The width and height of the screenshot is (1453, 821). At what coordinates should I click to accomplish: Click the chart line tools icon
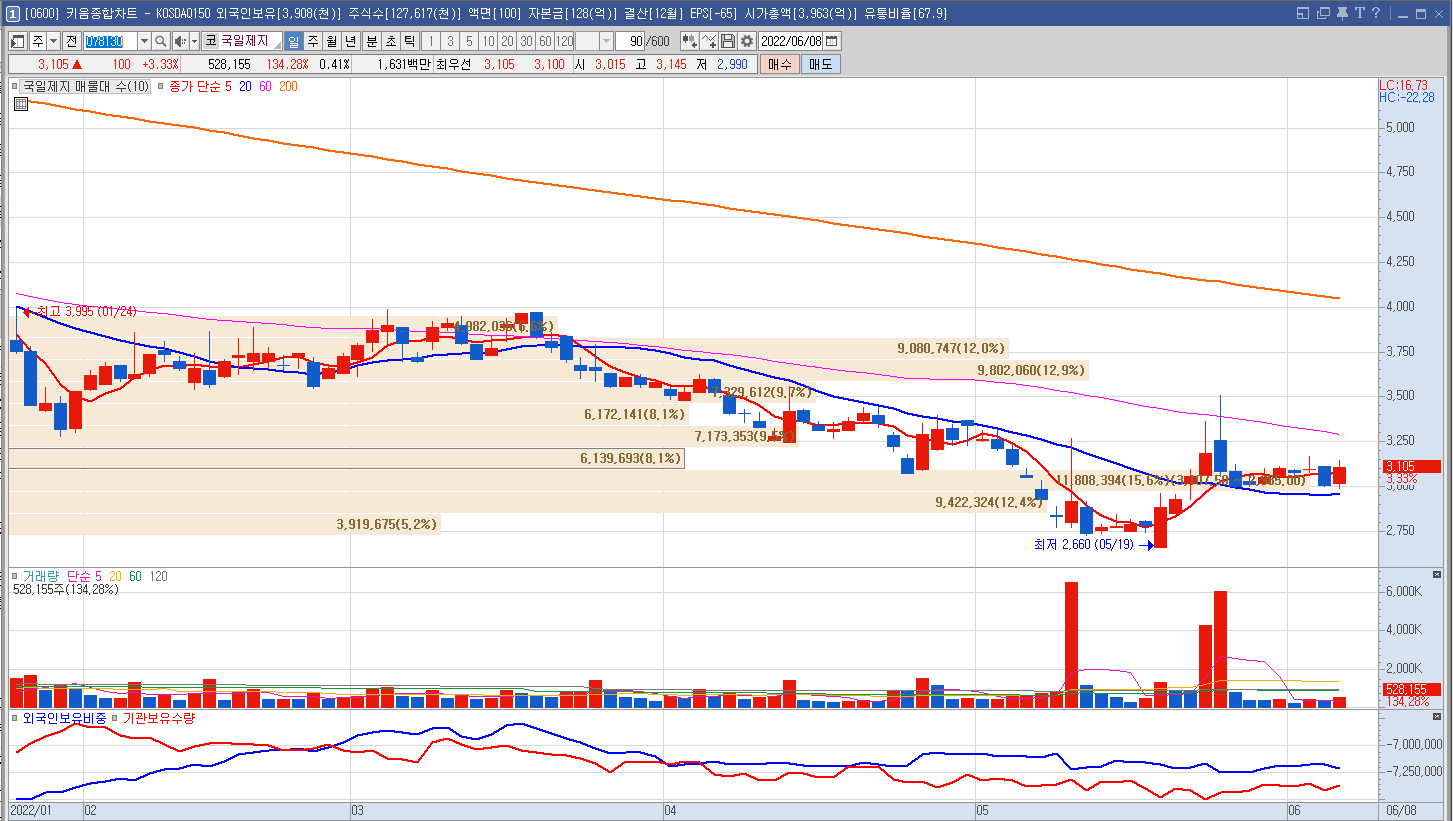click(709, 41)
